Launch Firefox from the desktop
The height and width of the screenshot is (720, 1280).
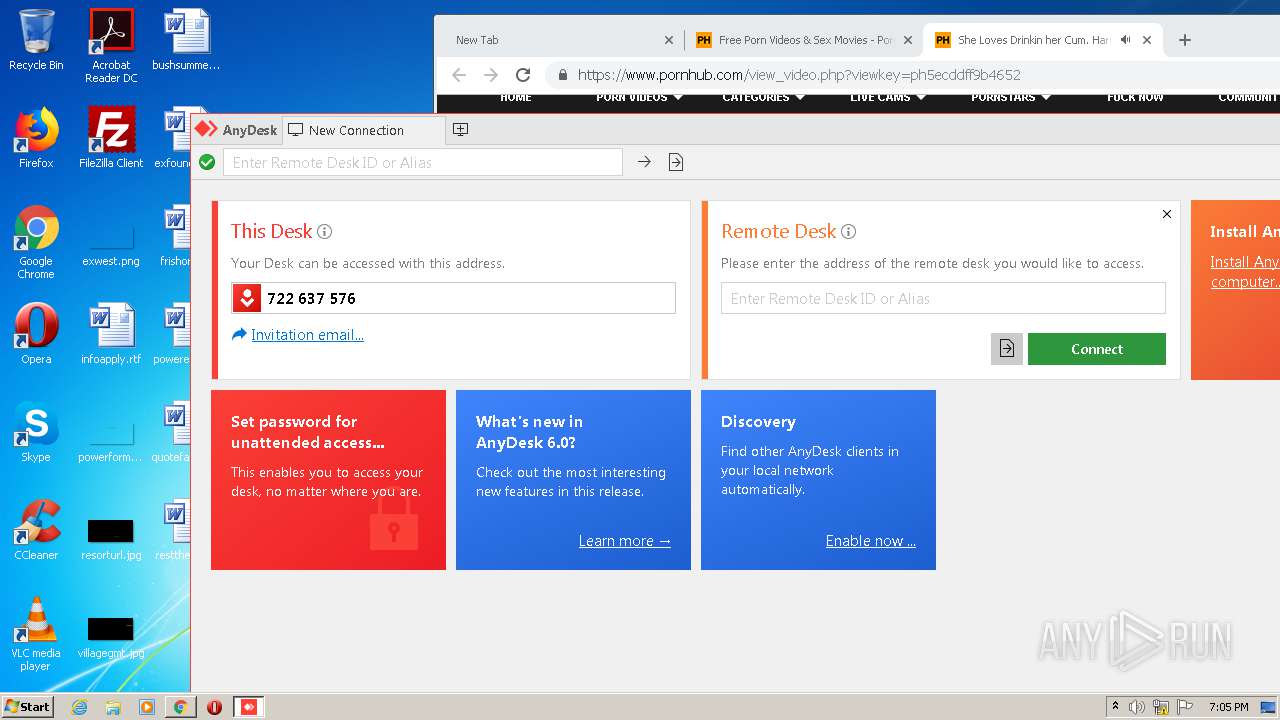tap(36, 138)
